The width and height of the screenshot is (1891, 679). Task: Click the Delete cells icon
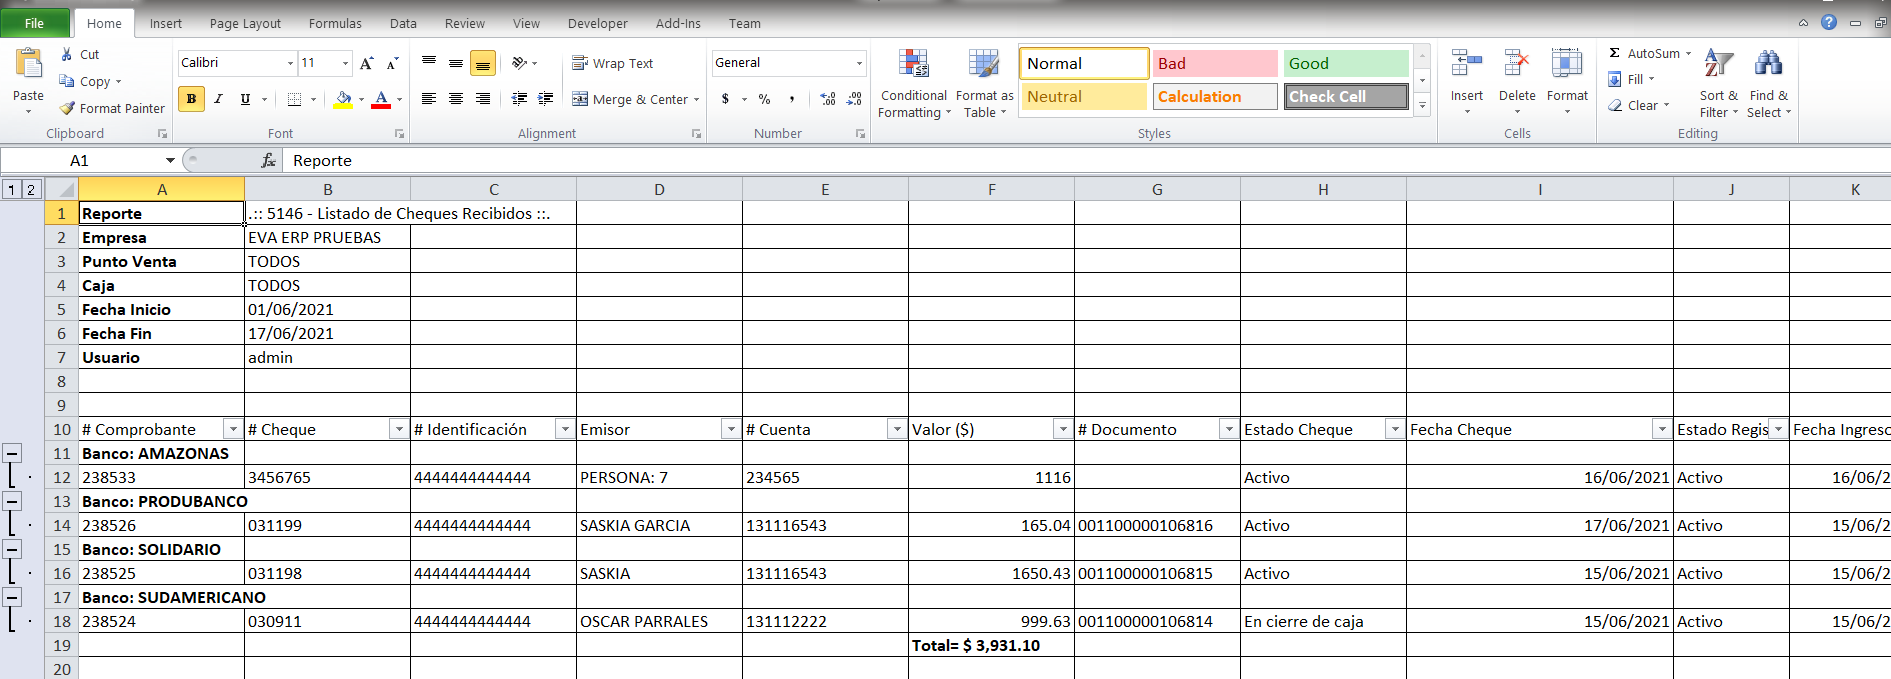pos(1516,64)
